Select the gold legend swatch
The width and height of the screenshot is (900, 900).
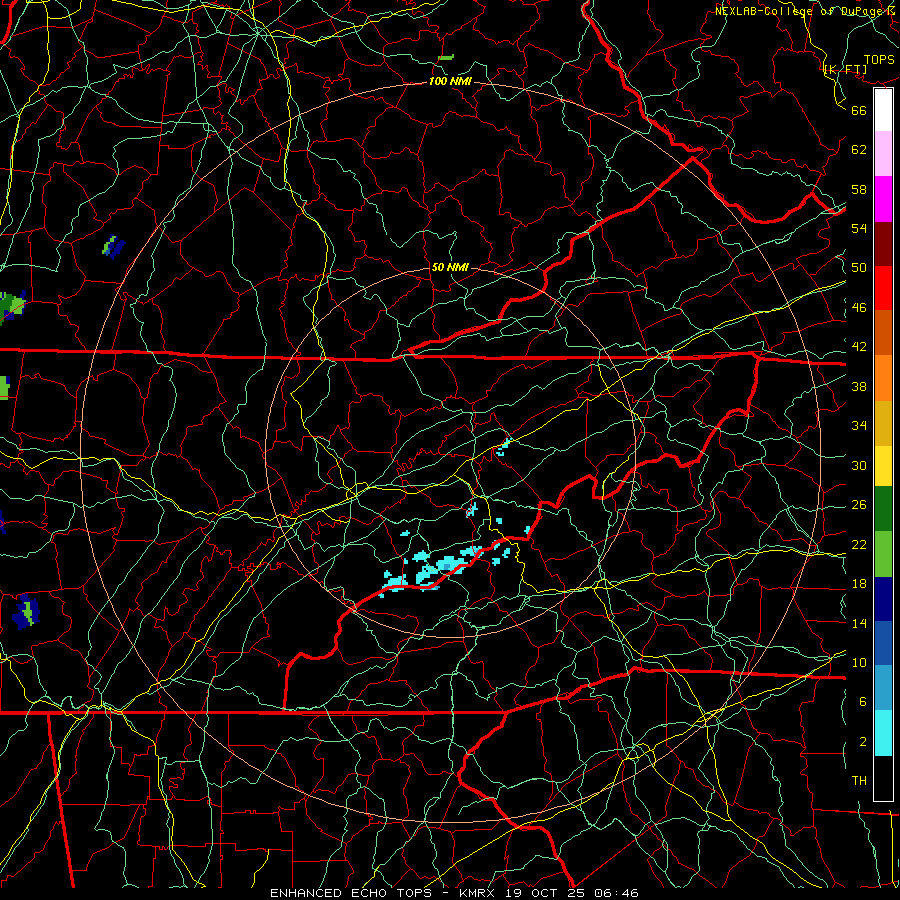point(883,423)
